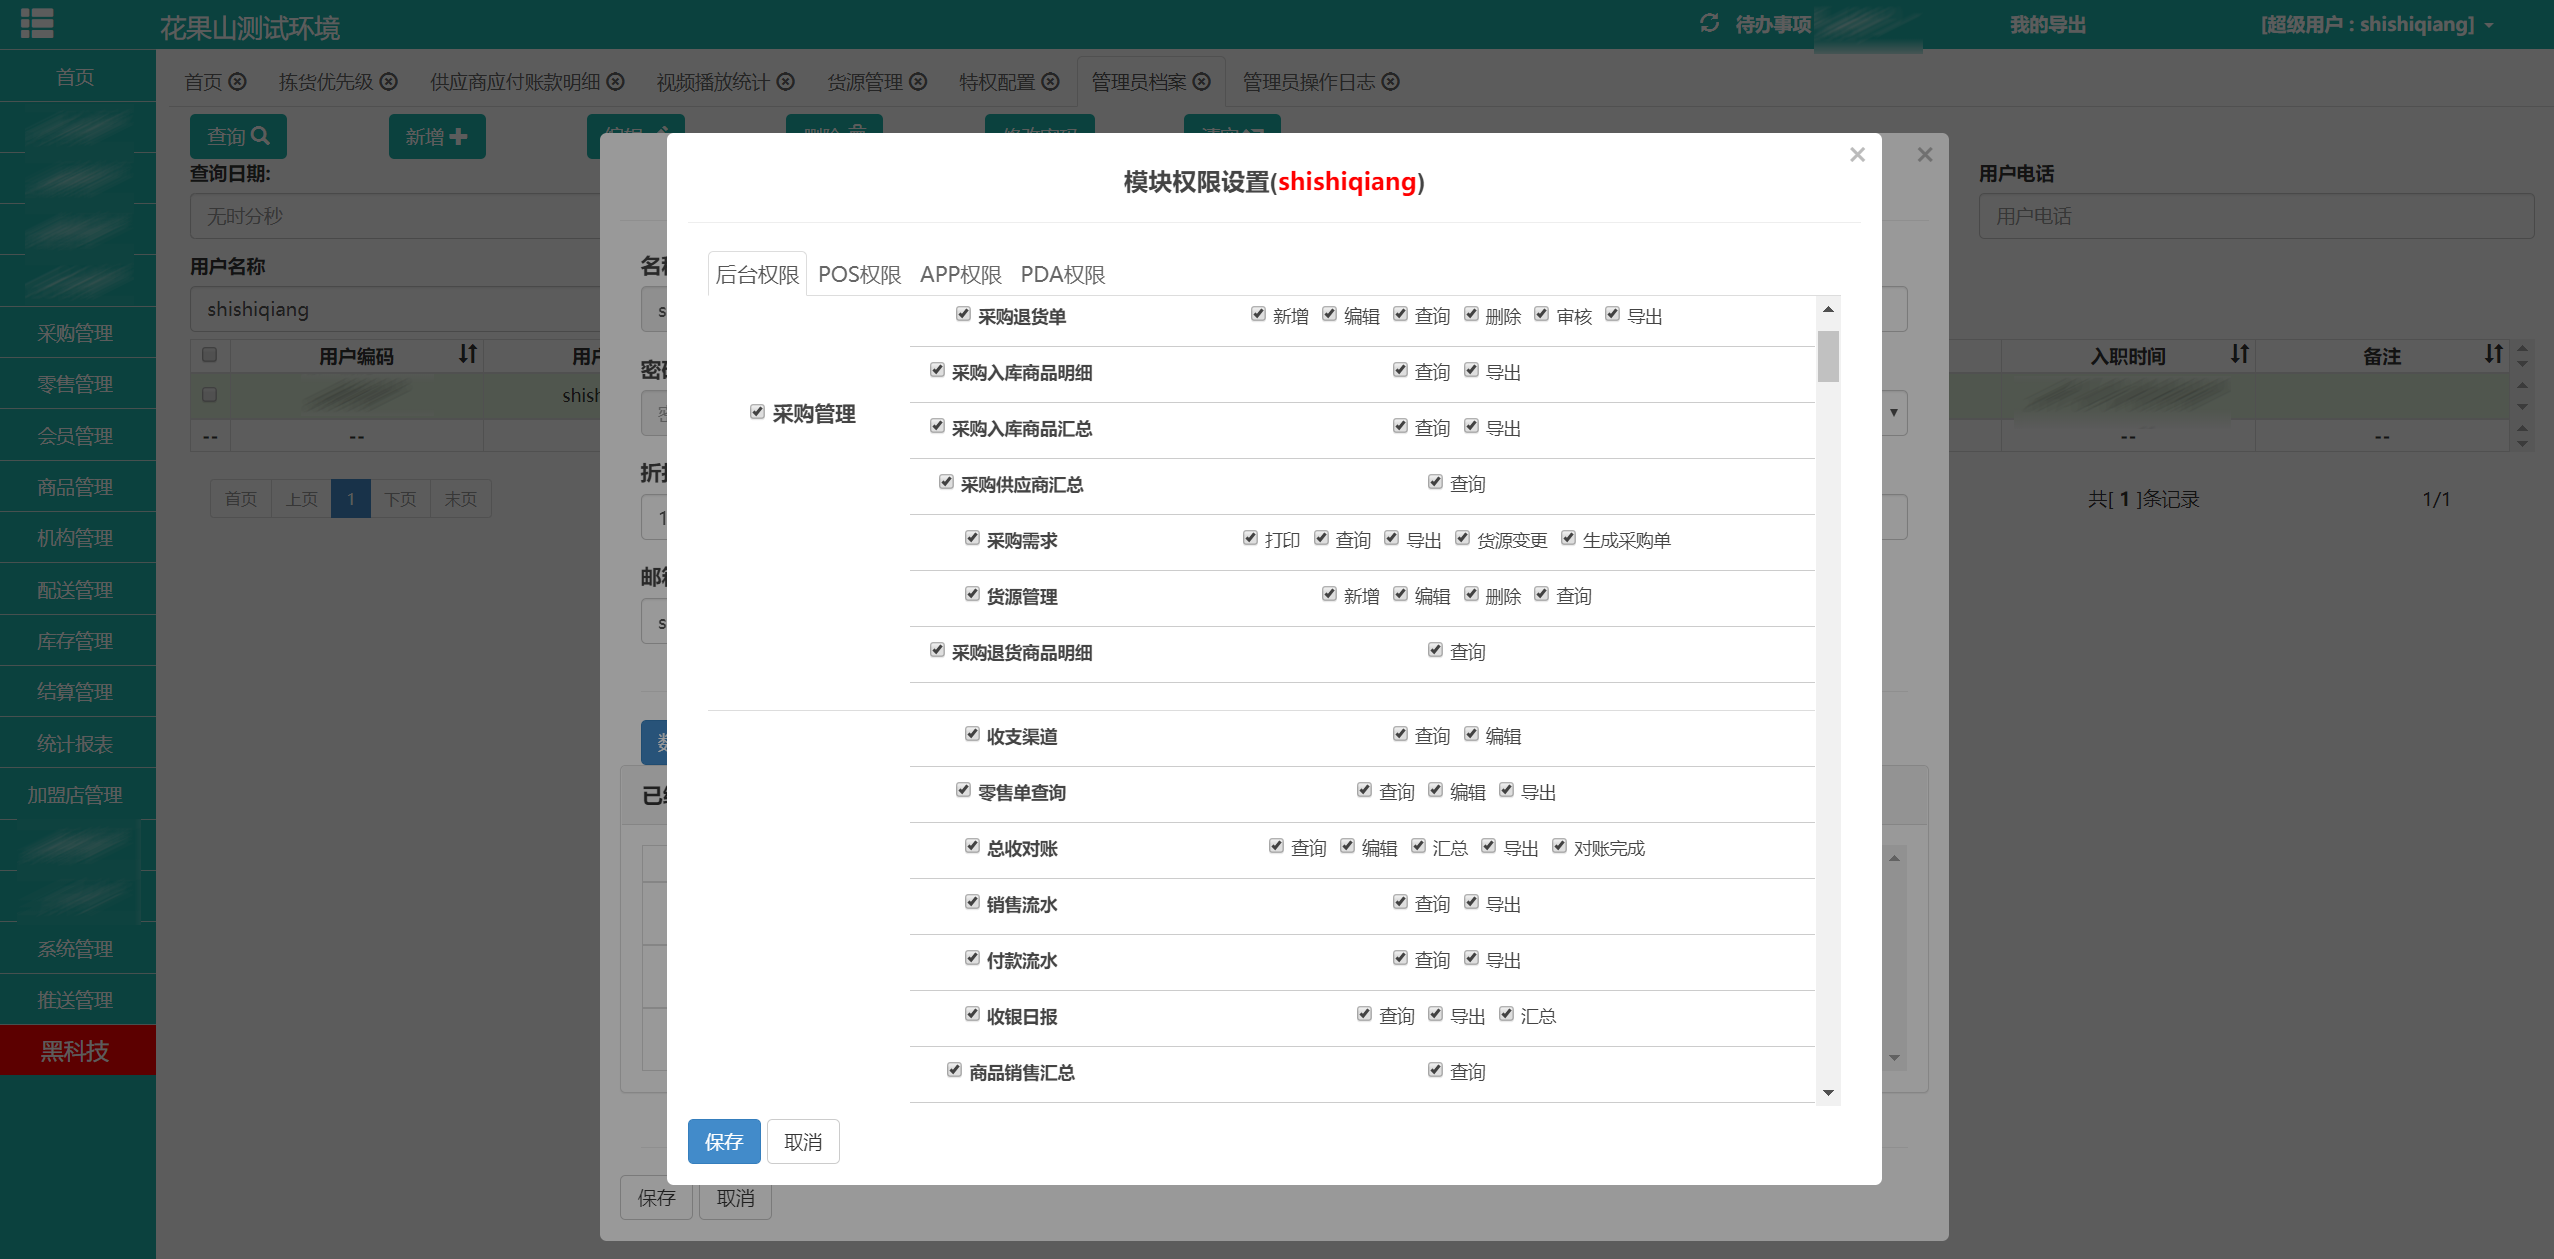Close the 管理员操作日志 tab x icon
2554x1259 pixels.
point(1391,81)
